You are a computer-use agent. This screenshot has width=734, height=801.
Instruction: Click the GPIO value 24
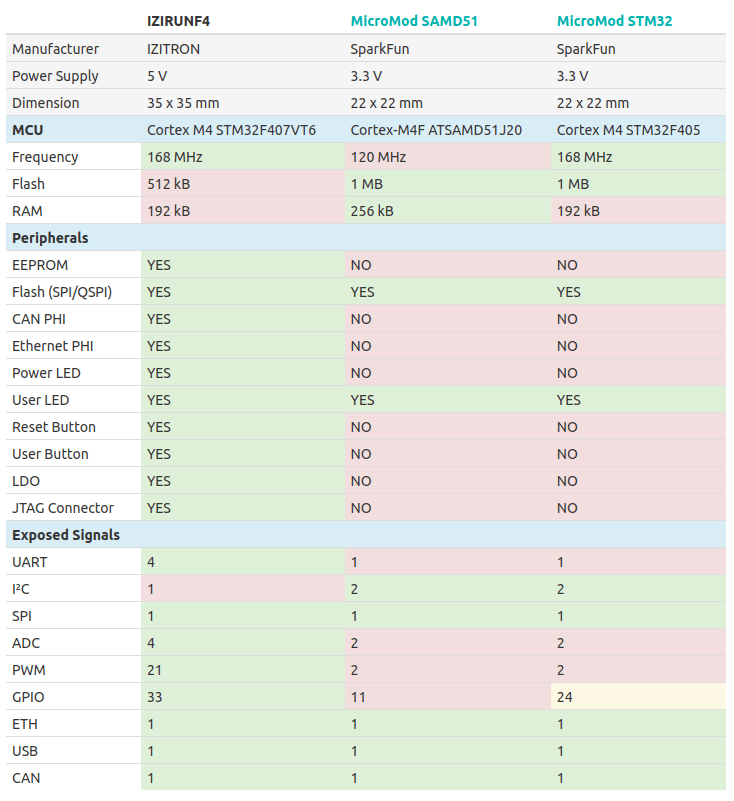564,697
